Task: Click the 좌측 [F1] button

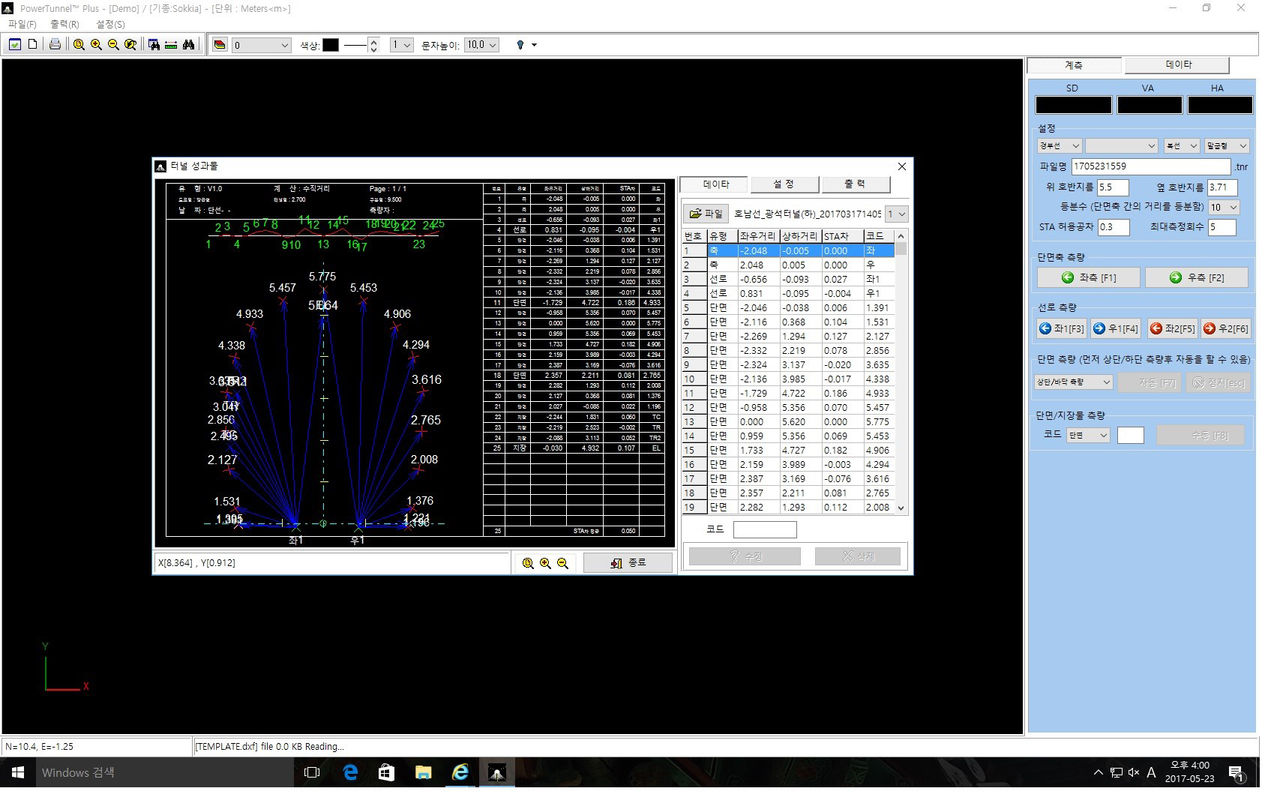Action: tap(1088, 277)
